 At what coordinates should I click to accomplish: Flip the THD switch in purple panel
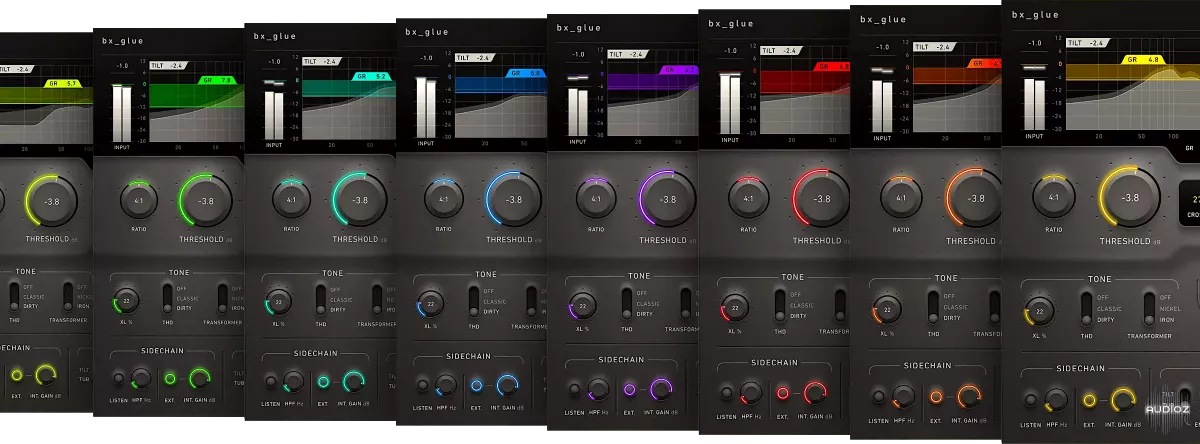click(x=626, y=302)
